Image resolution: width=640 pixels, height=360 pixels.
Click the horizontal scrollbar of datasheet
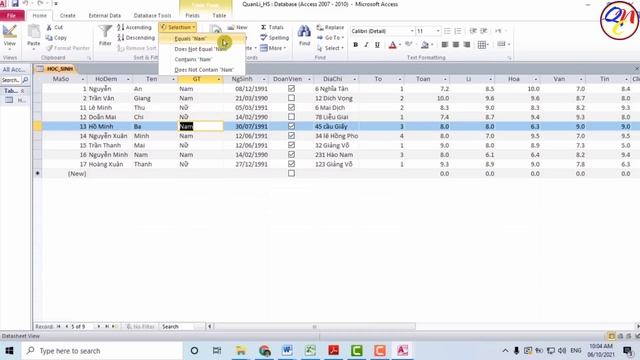click(314, 327)
